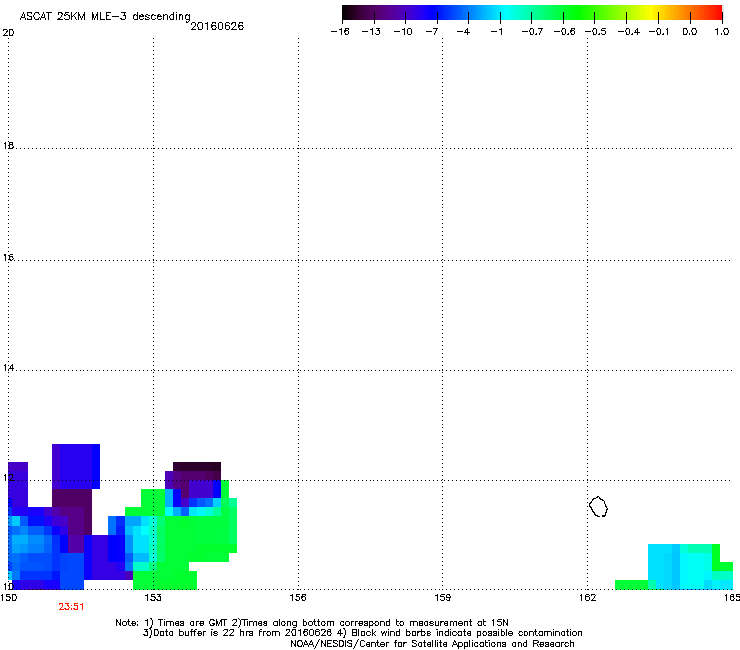Click the colorbar label -7
740x650 pixels.
[432, 32]
